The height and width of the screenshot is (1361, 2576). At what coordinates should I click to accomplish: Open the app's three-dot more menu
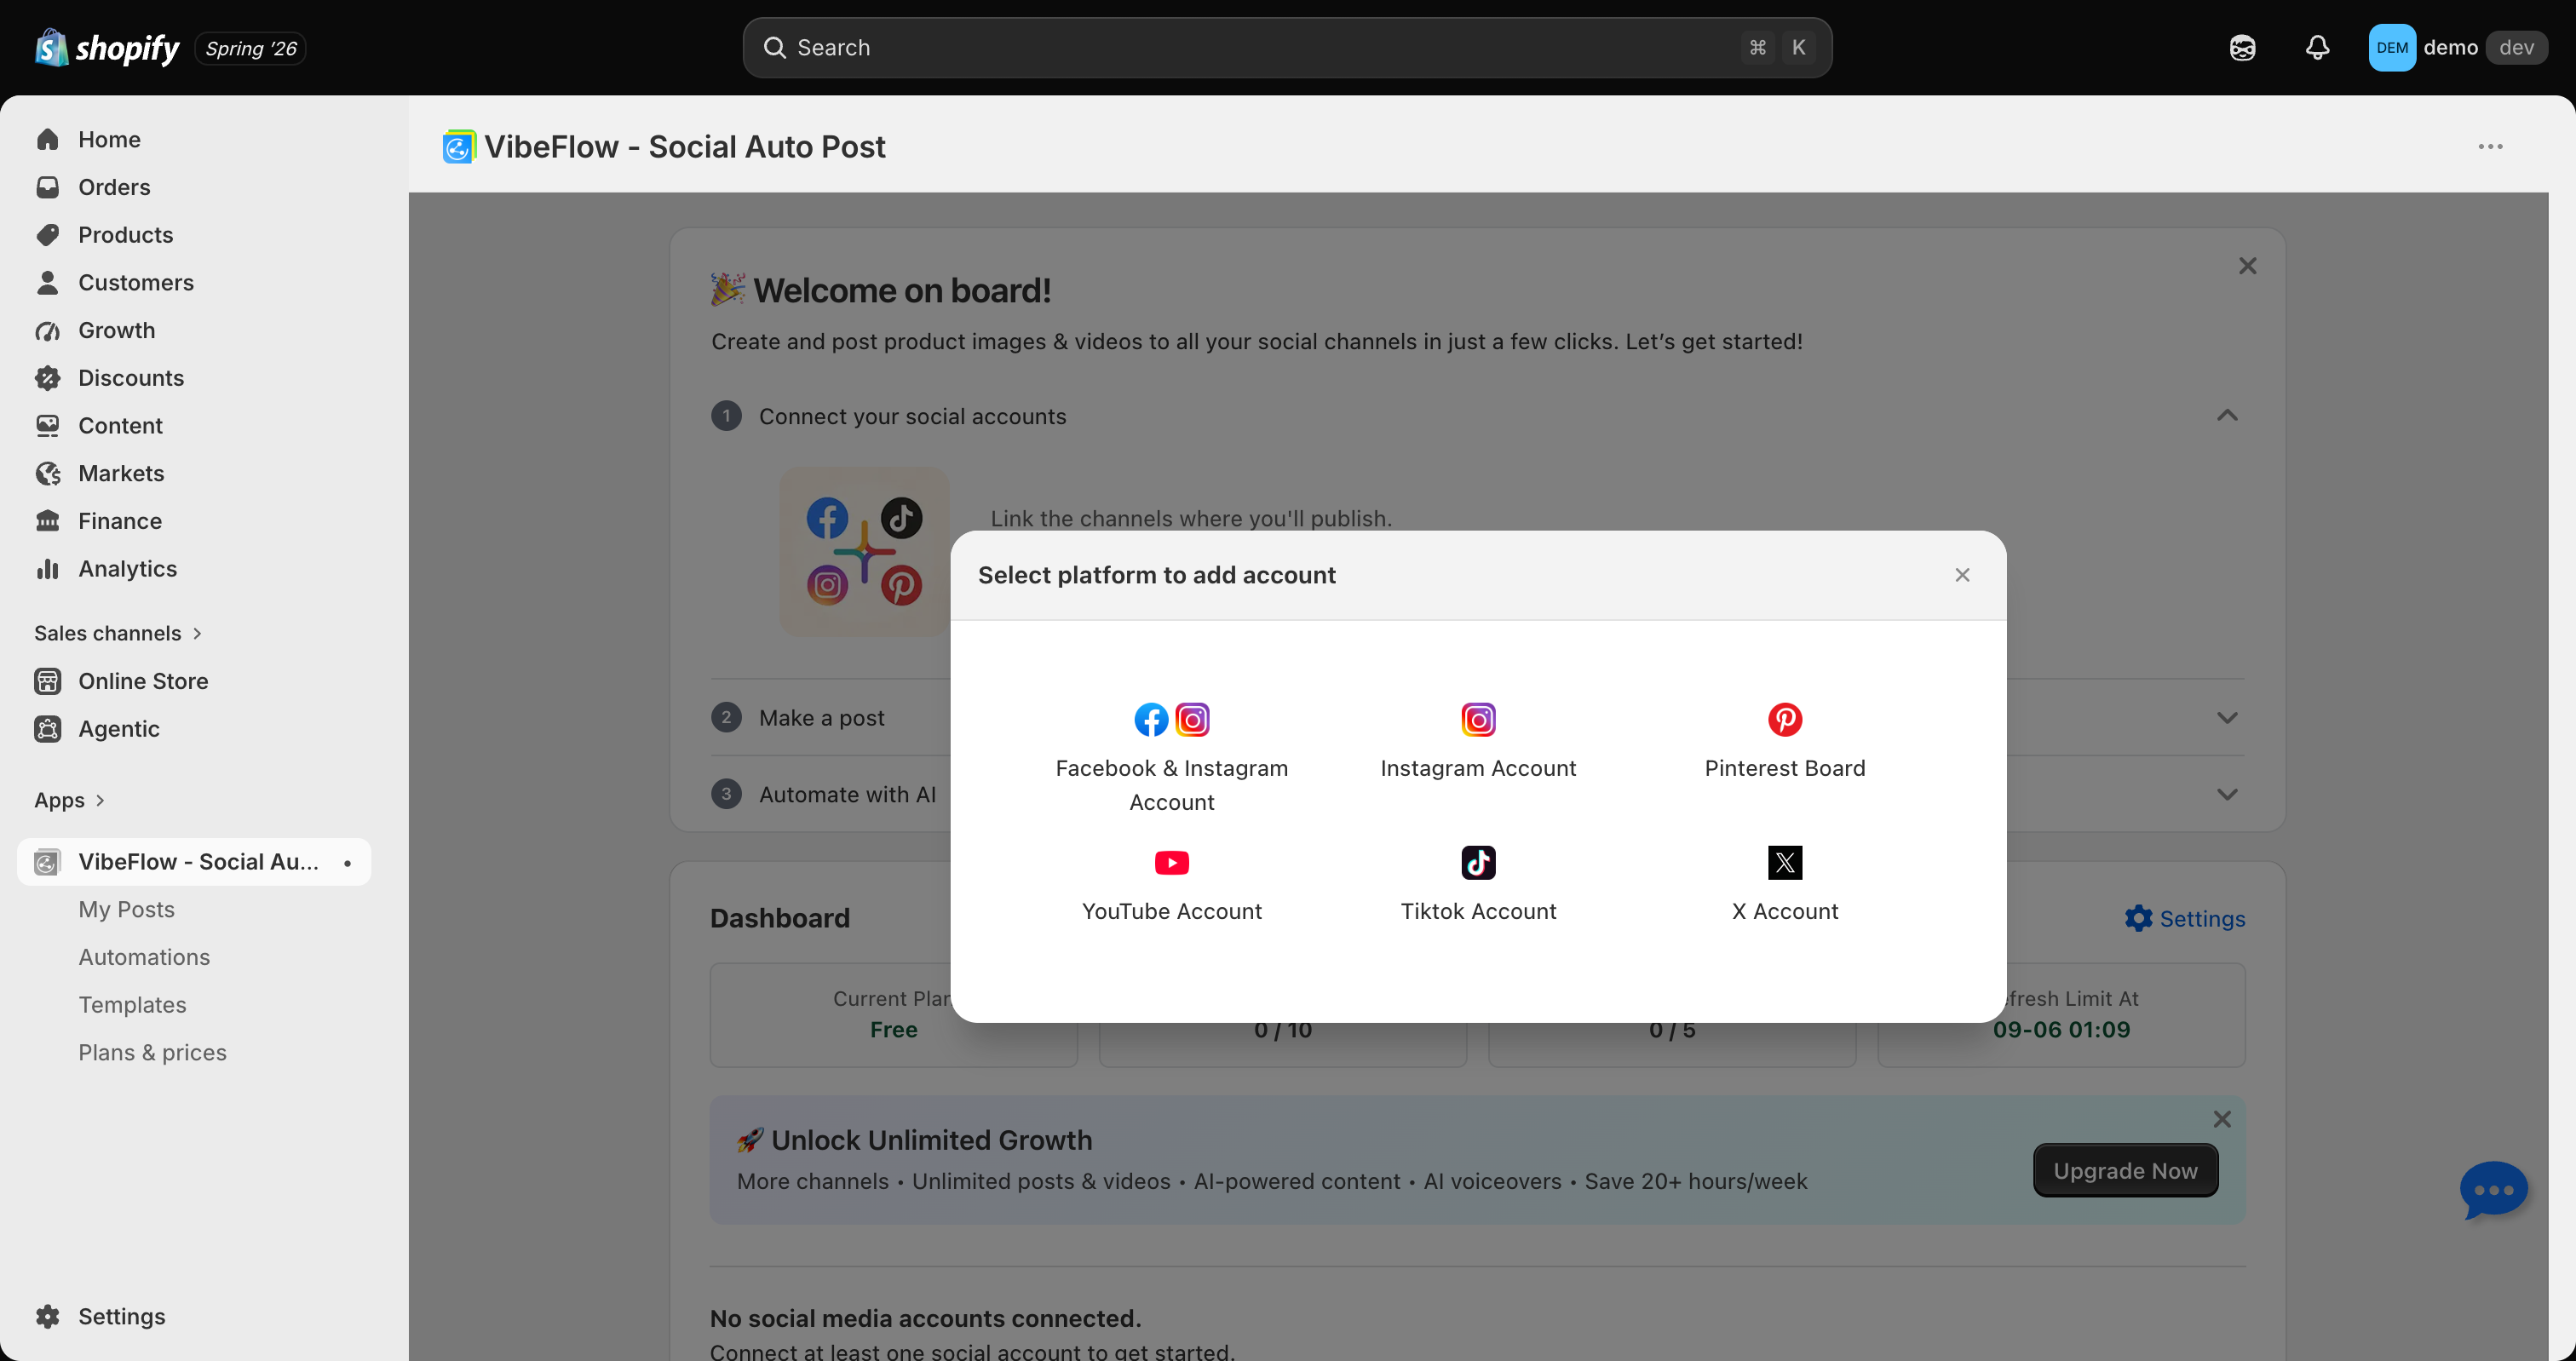(2490, 147)
